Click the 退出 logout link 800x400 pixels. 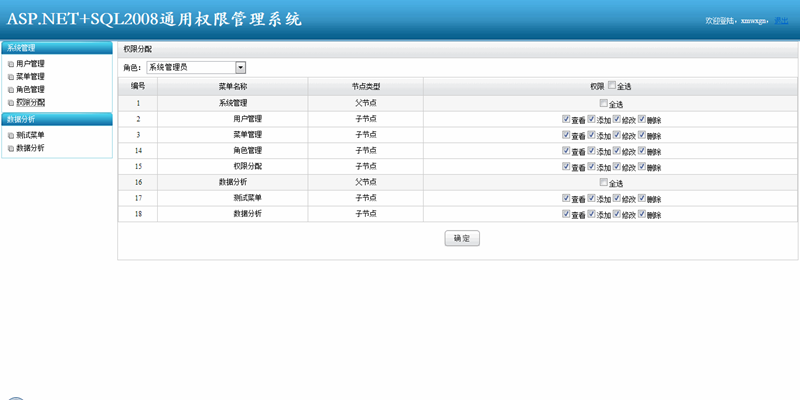point(781,21)
